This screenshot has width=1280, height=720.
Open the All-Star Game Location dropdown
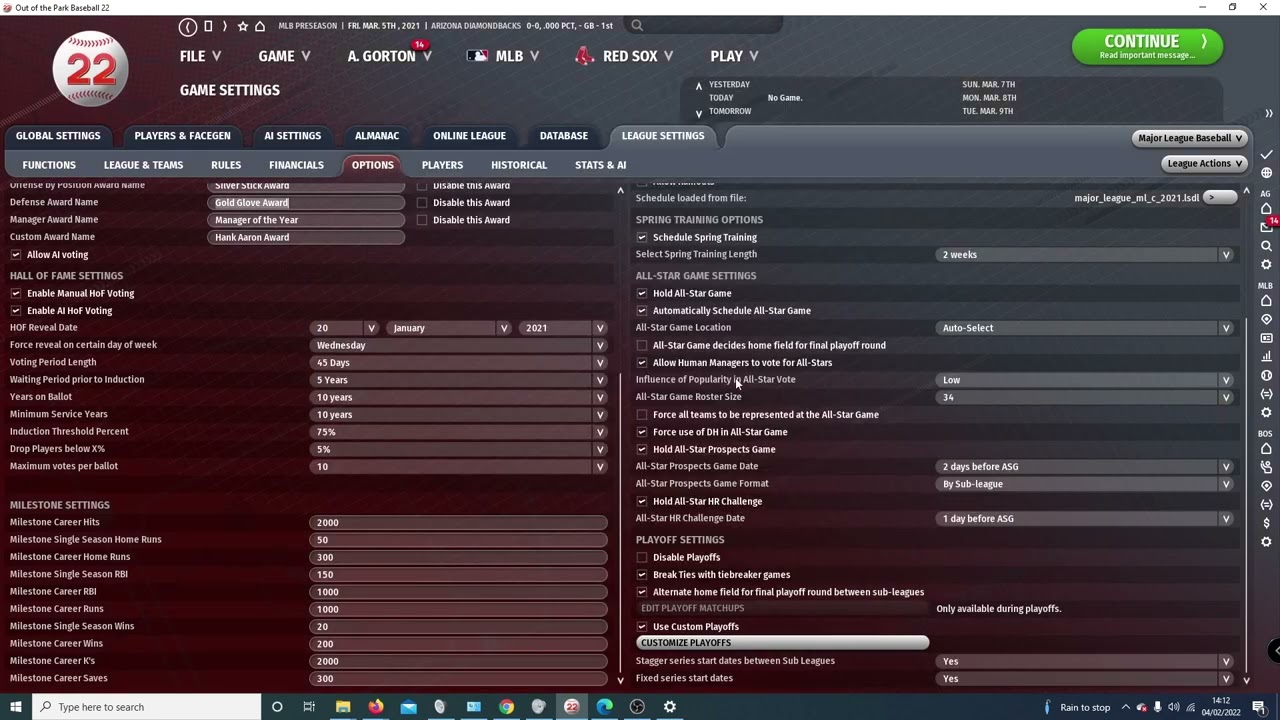coord(1087,328)
